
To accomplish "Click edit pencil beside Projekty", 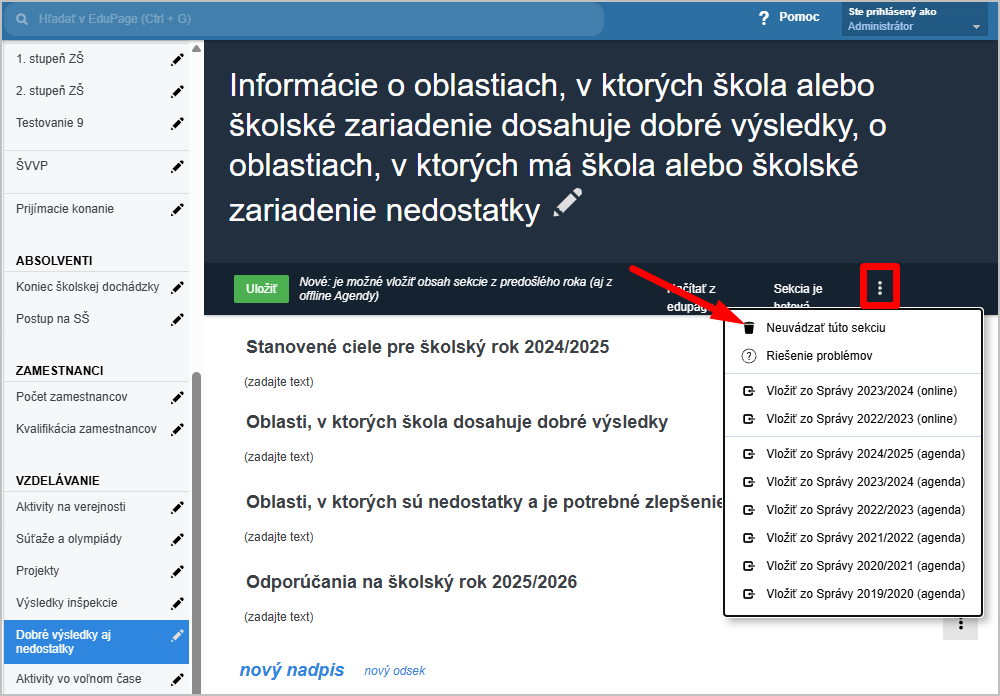I will click(177, 572).
